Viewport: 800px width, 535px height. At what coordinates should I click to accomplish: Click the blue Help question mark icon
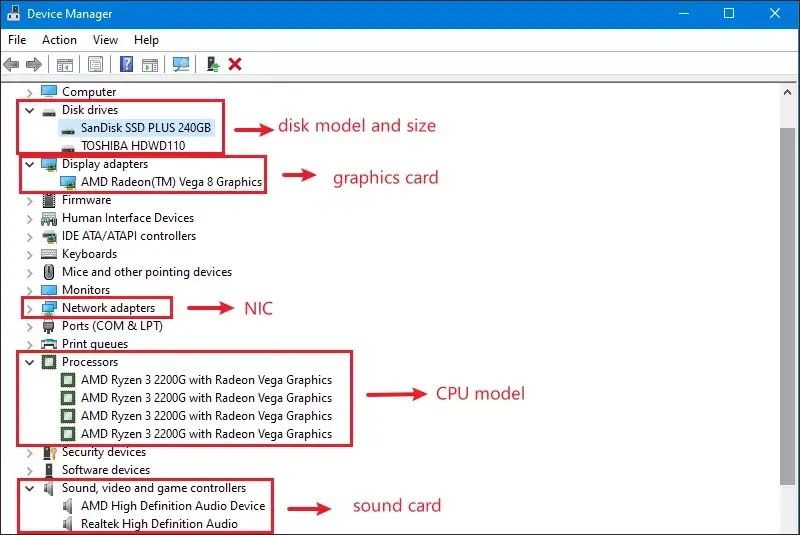(x=126, y=64)
